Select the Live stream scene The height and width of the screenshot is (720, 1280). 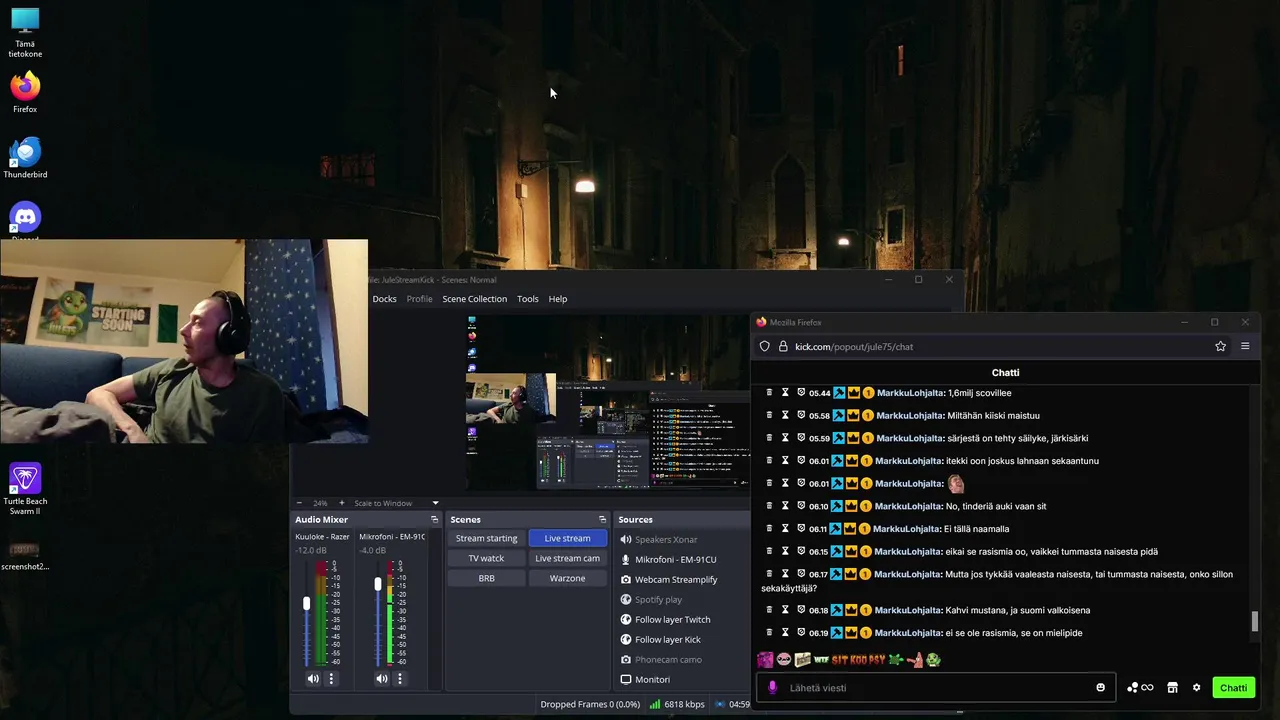(x=567, y=538)
